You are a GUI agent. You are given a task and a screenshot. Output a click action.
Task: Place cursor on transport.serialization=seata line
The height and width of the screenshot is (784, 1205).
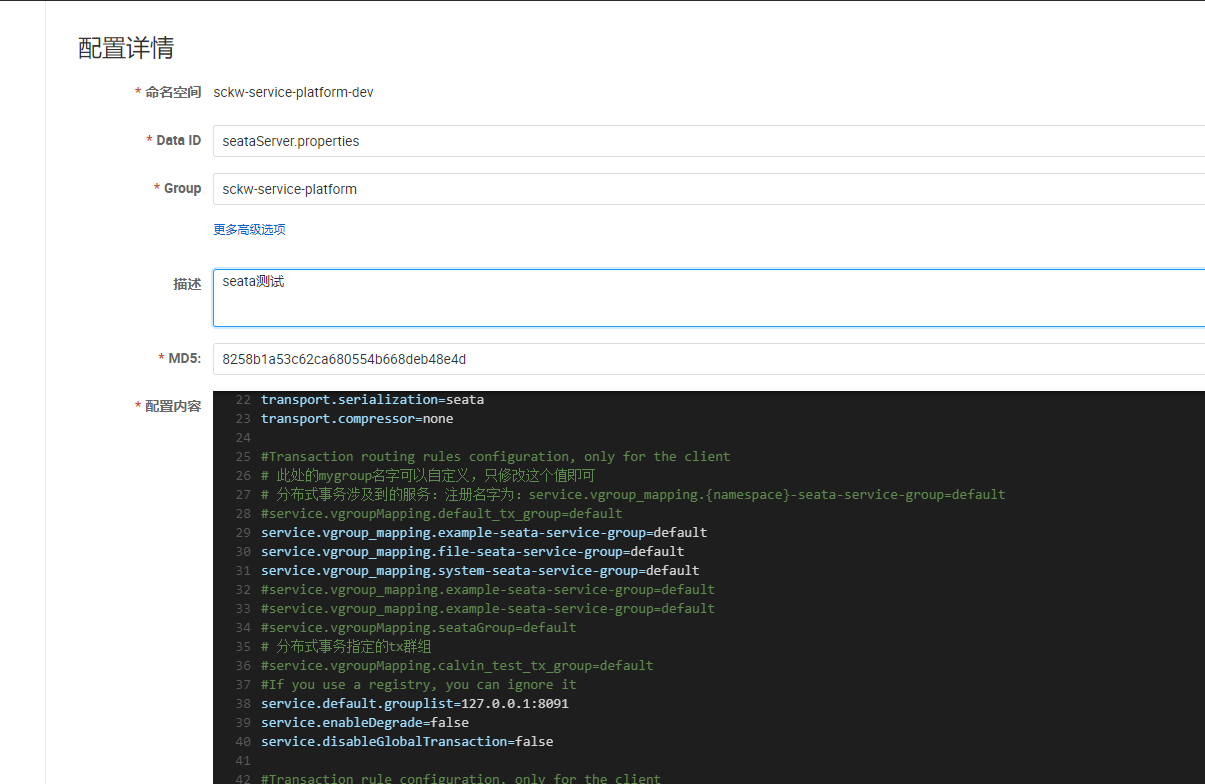(x=372, y=400)
